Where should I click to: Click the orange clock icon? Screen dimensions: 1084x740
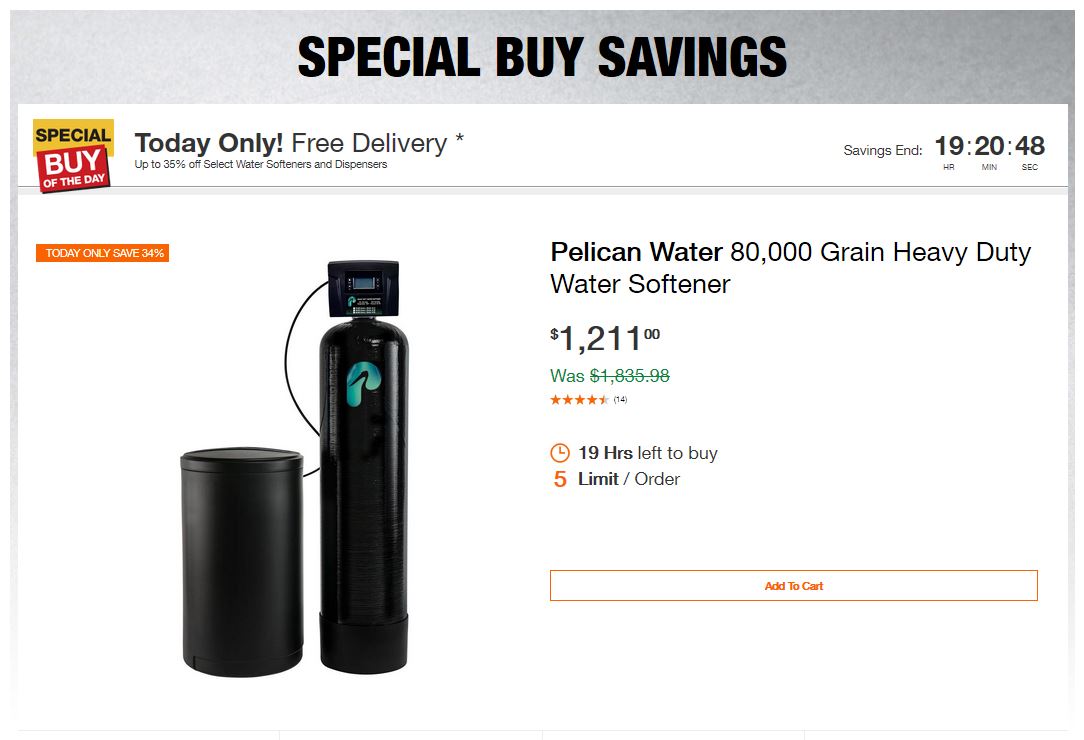point(560,453)
